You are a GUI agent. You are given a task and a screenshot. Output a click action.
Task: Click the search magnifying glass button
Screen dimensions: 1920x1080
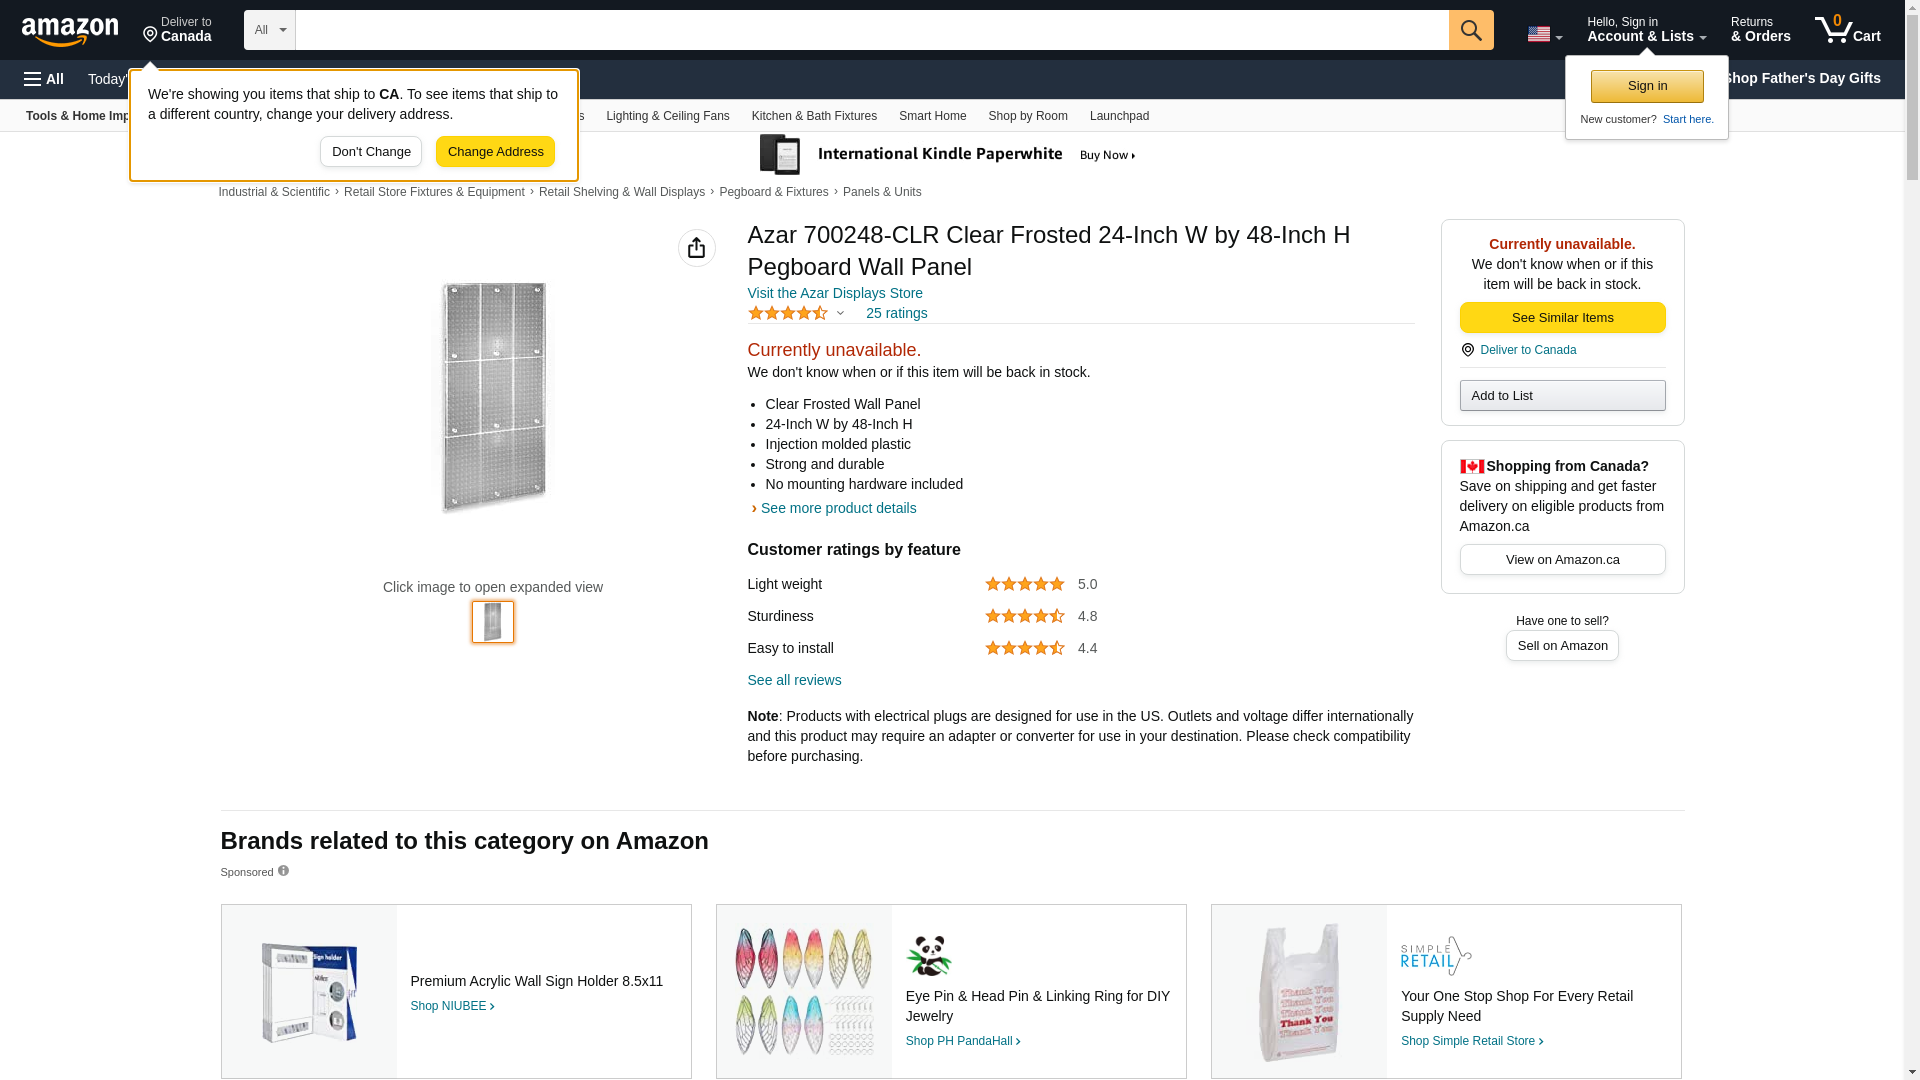pyautogui.click(x=1470, y=30)
